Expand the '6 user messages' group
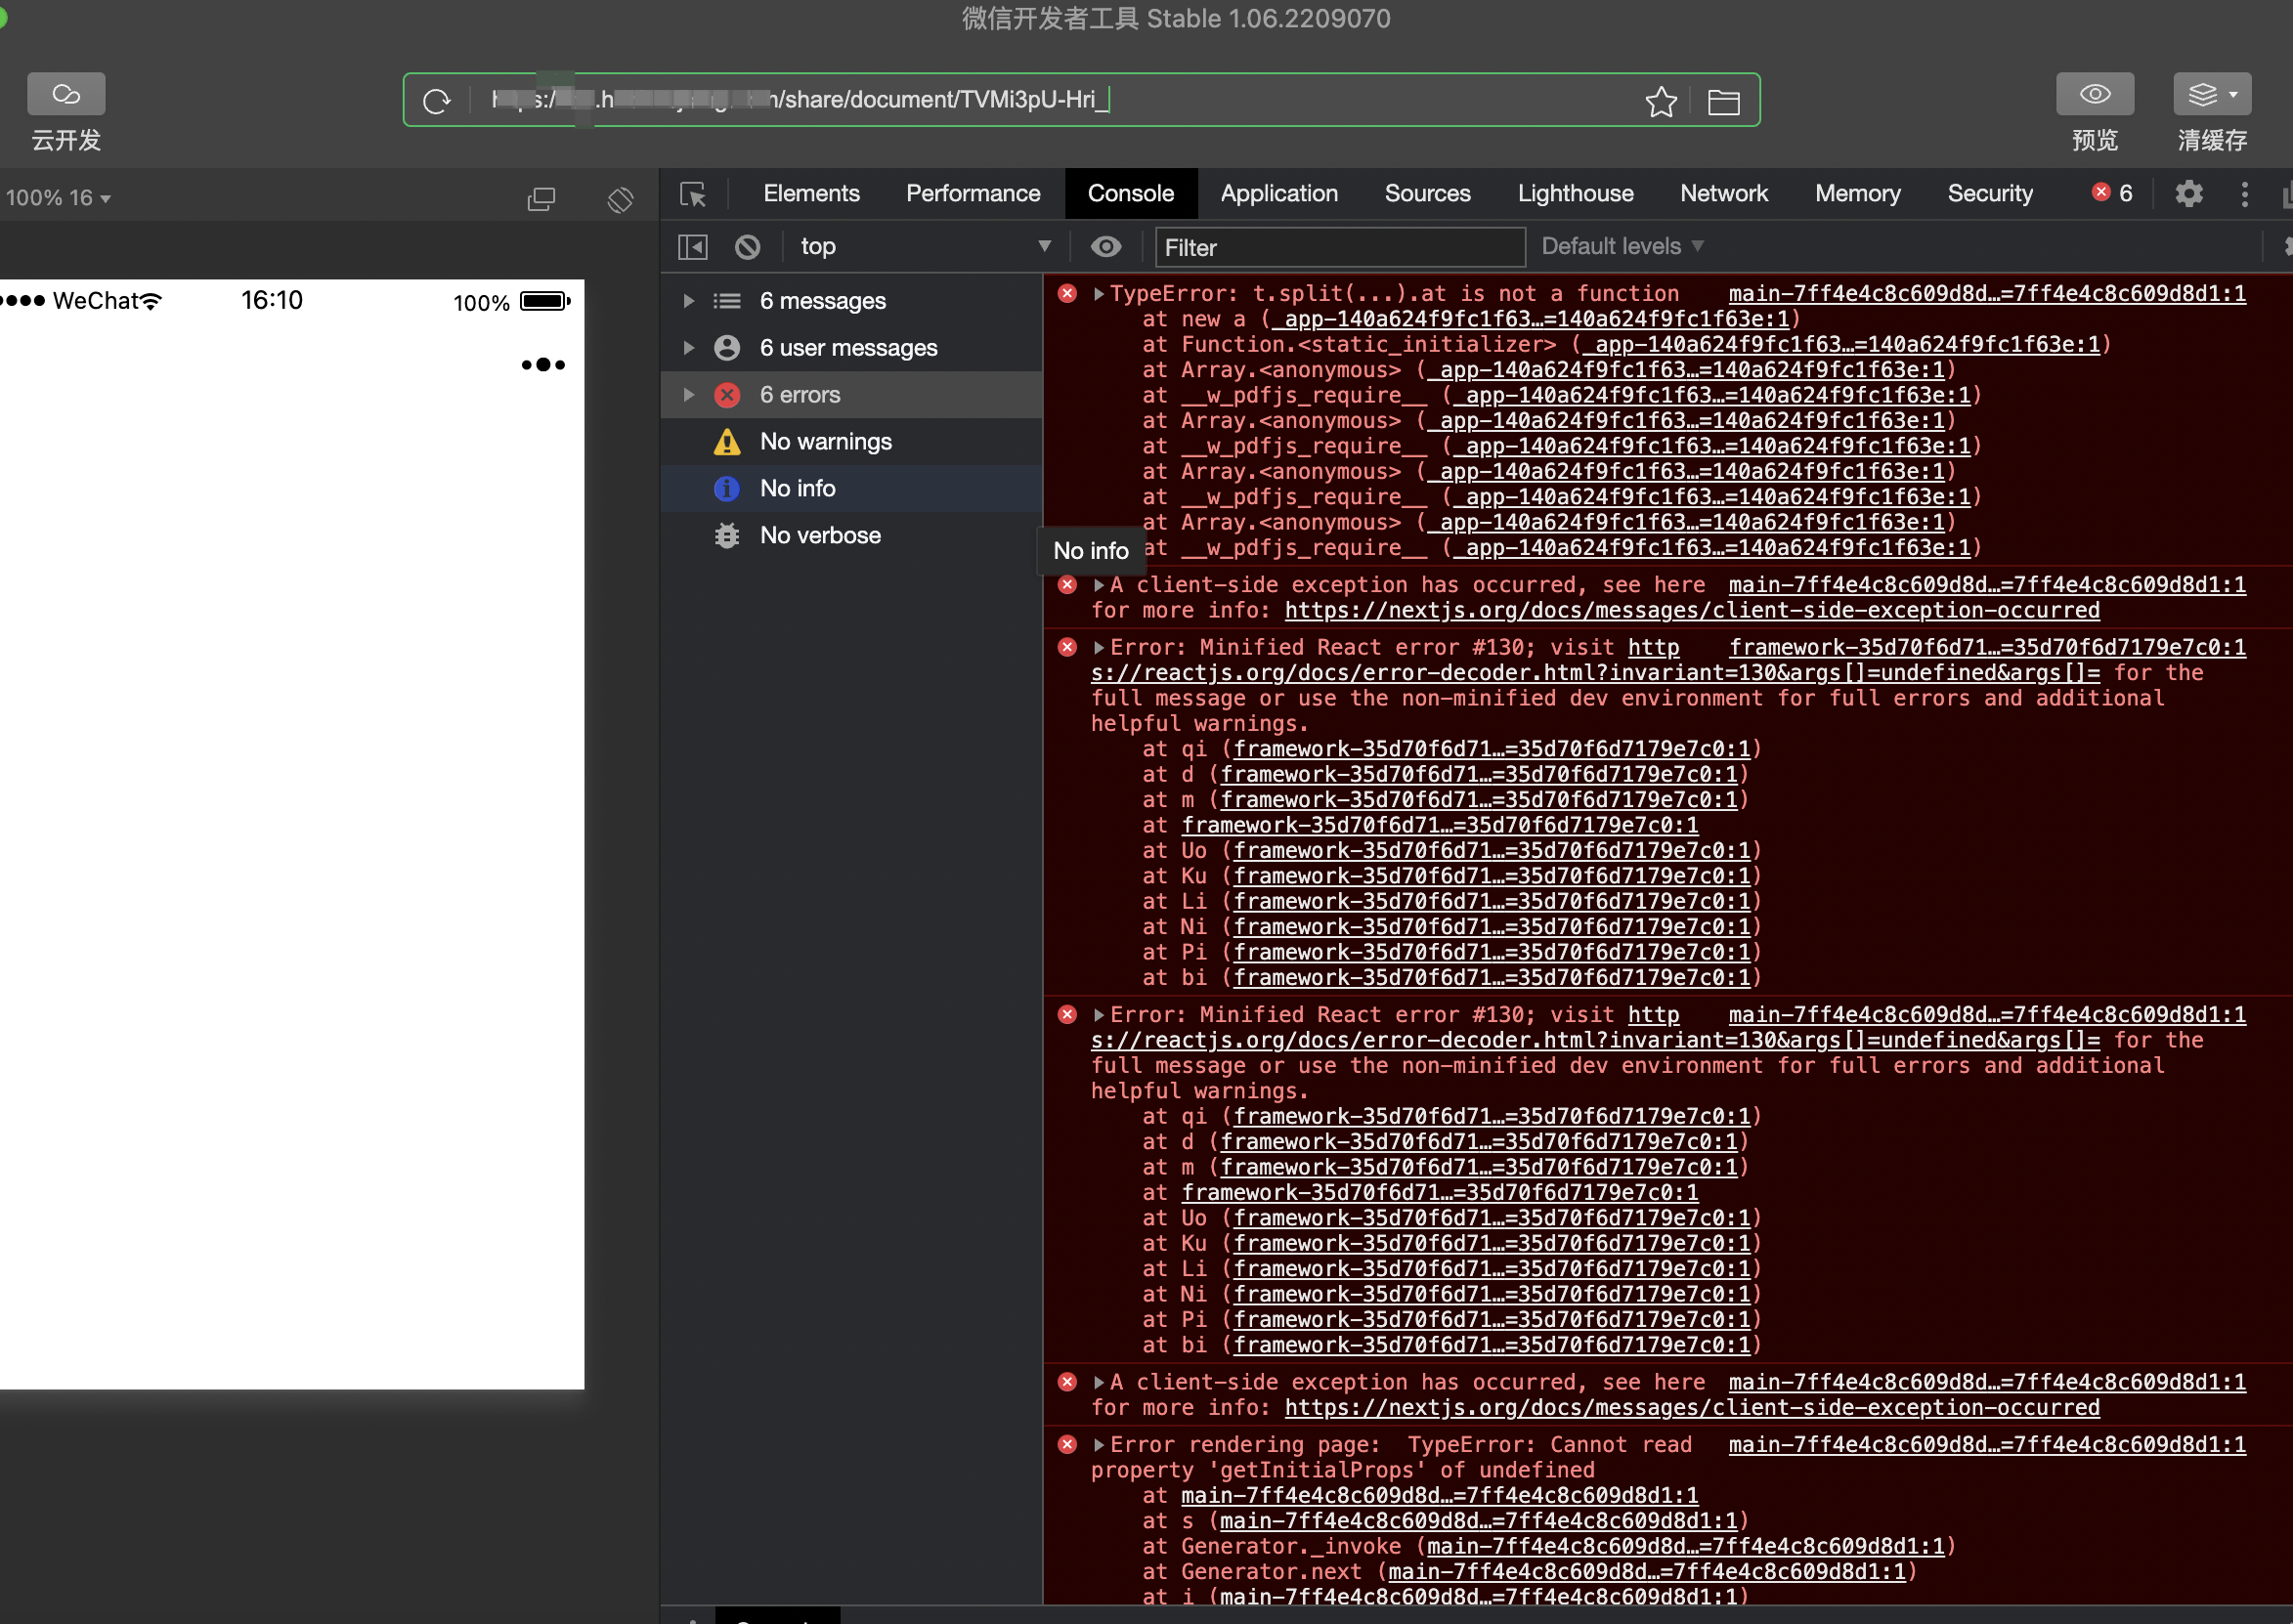The image size is (2293, 1624). [688, 348]
